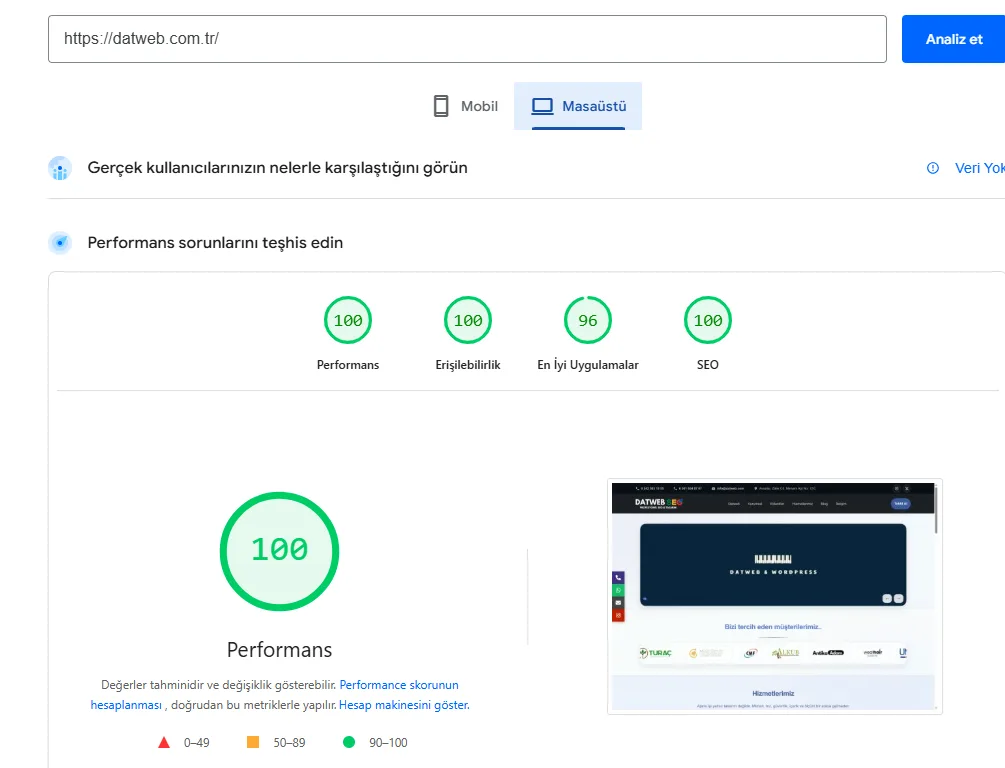Click inside the URL input field
The width and height of the screenshot is (1005, 768).
(467, 38)
